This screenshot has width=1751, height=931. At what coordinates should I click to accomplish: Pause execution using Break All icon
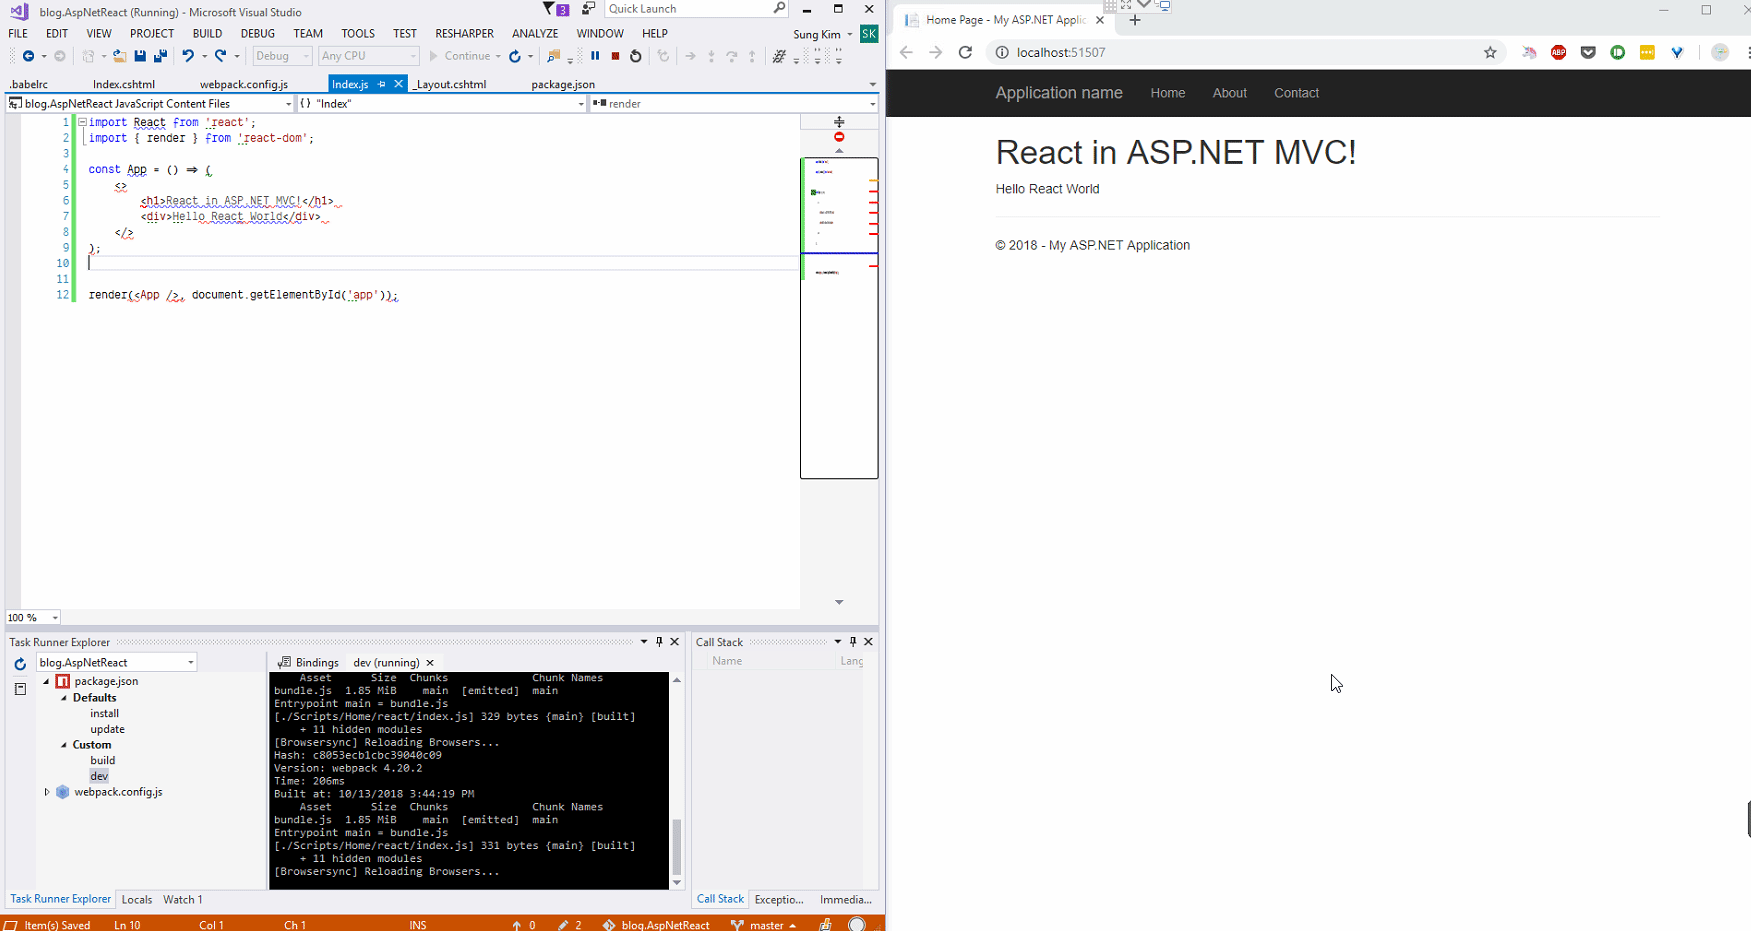pos(595,56)
